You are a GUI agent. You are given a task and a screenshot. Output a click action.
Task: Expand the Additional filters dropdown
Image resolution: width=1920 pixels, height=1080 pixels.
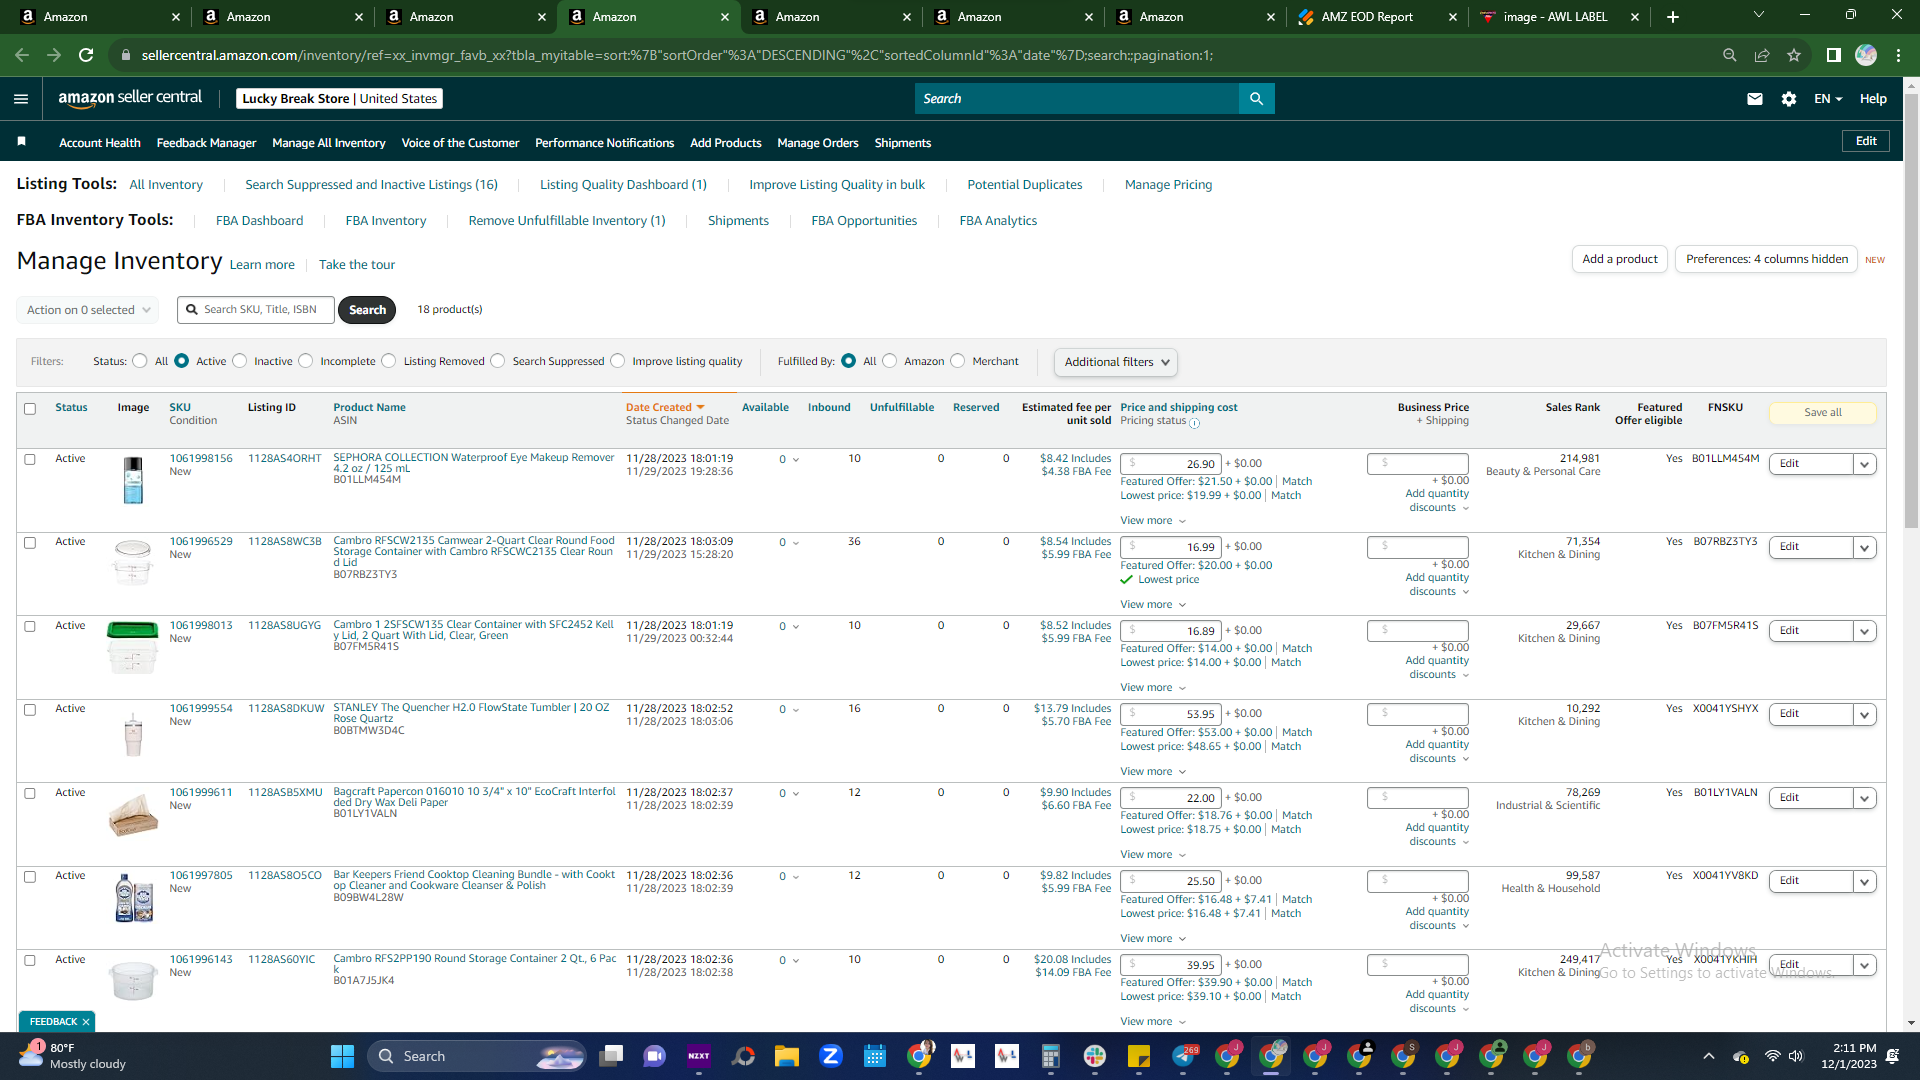pos(1116,362)
